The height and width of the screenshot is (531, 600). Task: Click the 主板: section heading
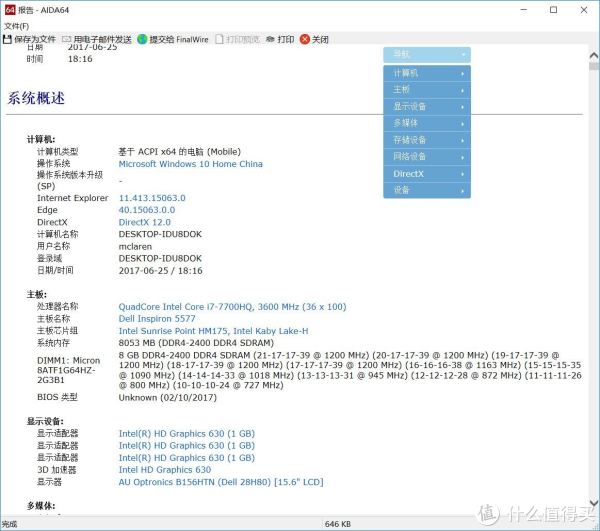37,294
